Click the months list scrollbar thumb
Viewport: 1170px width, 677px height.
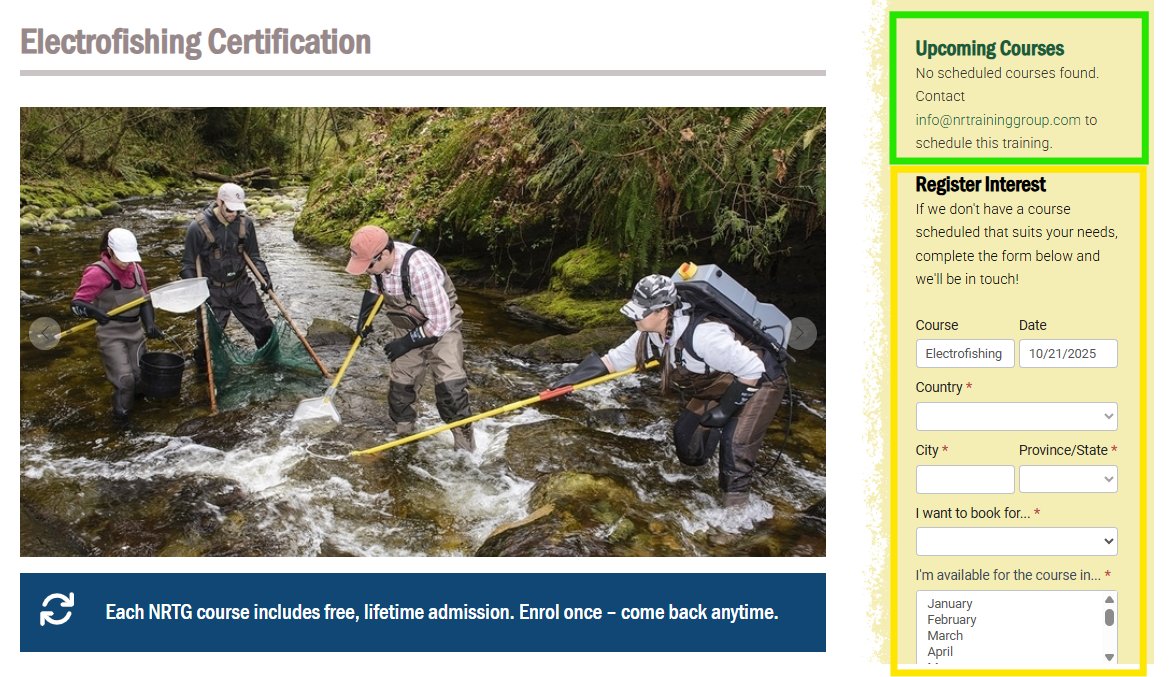pyautogui.click(x=1110, y=617)
